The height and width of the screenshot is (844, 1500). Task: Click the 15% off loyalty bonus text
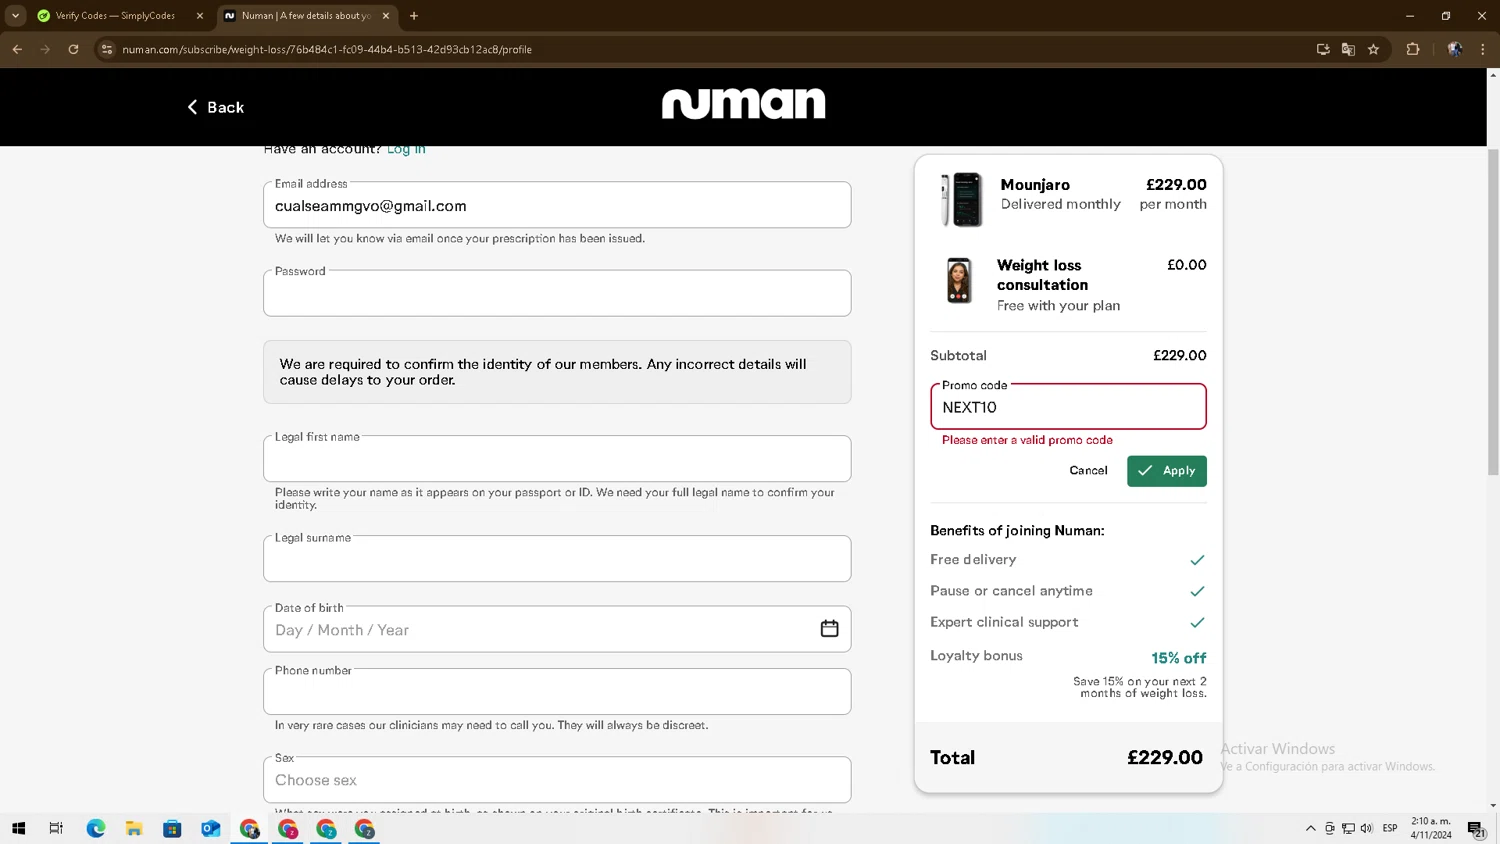pos(1178,658)
